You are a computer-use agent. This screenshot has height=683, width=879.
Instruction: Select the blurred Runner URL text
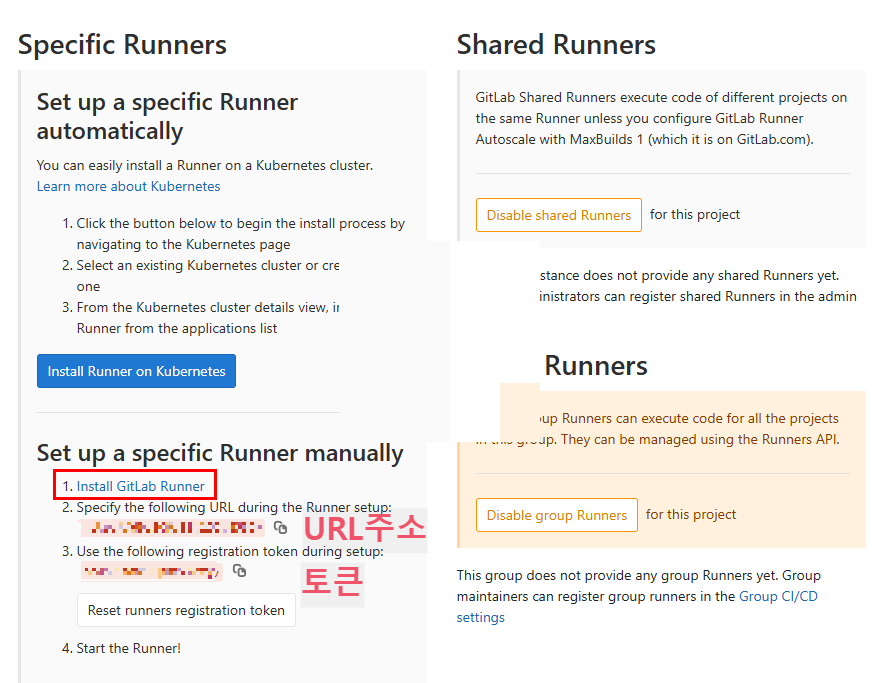click(174, 528)
